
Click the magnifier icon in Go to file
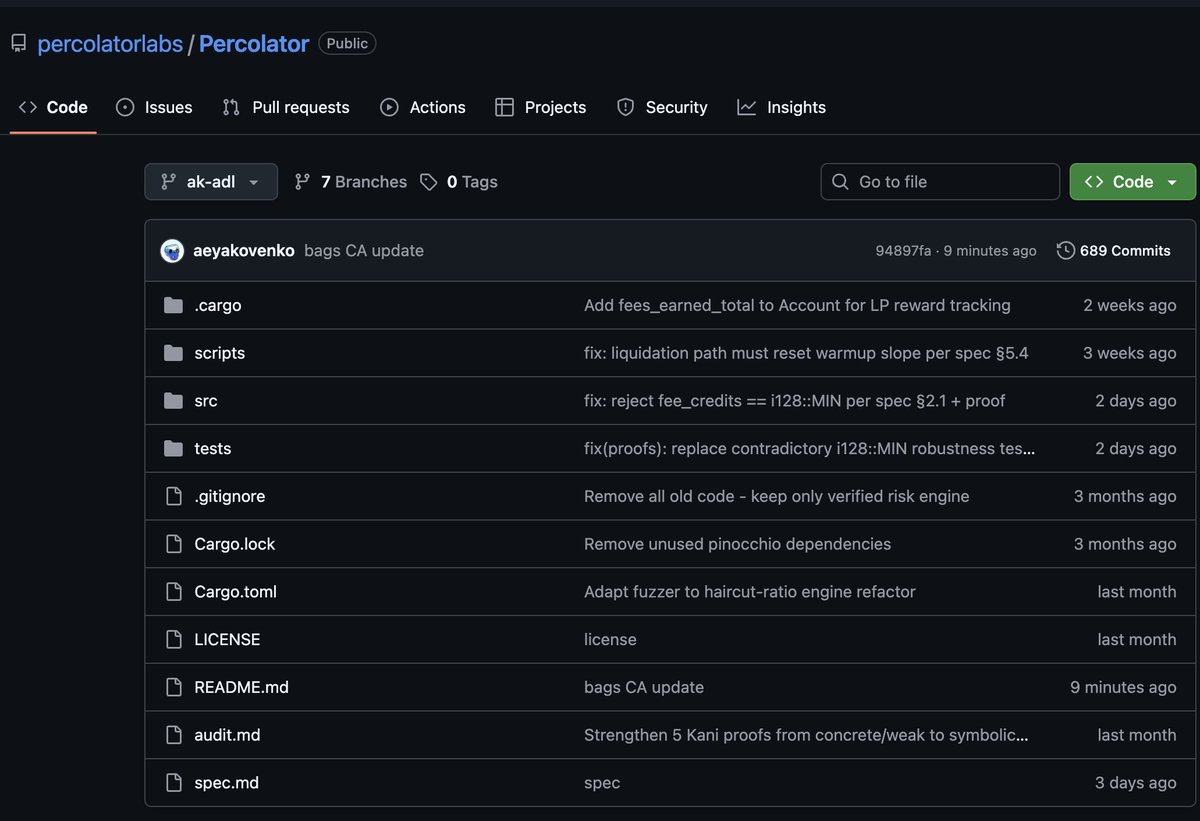(x=841, y=182)
